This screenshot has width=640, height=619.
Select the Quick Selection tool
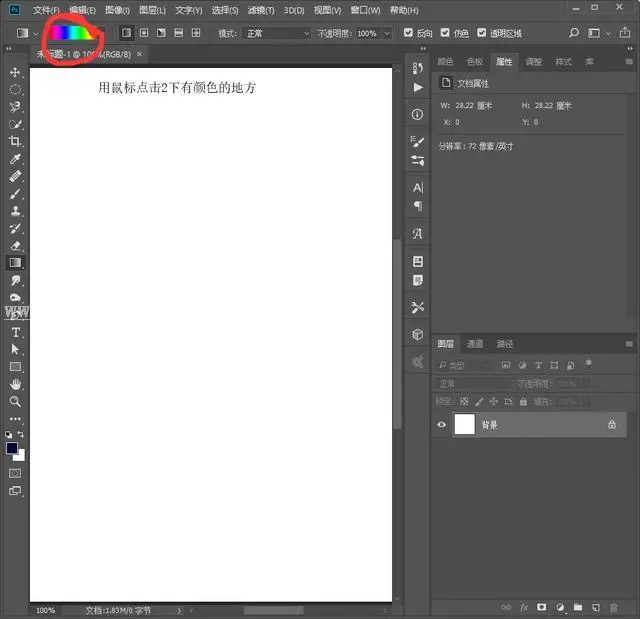point(15,124)
